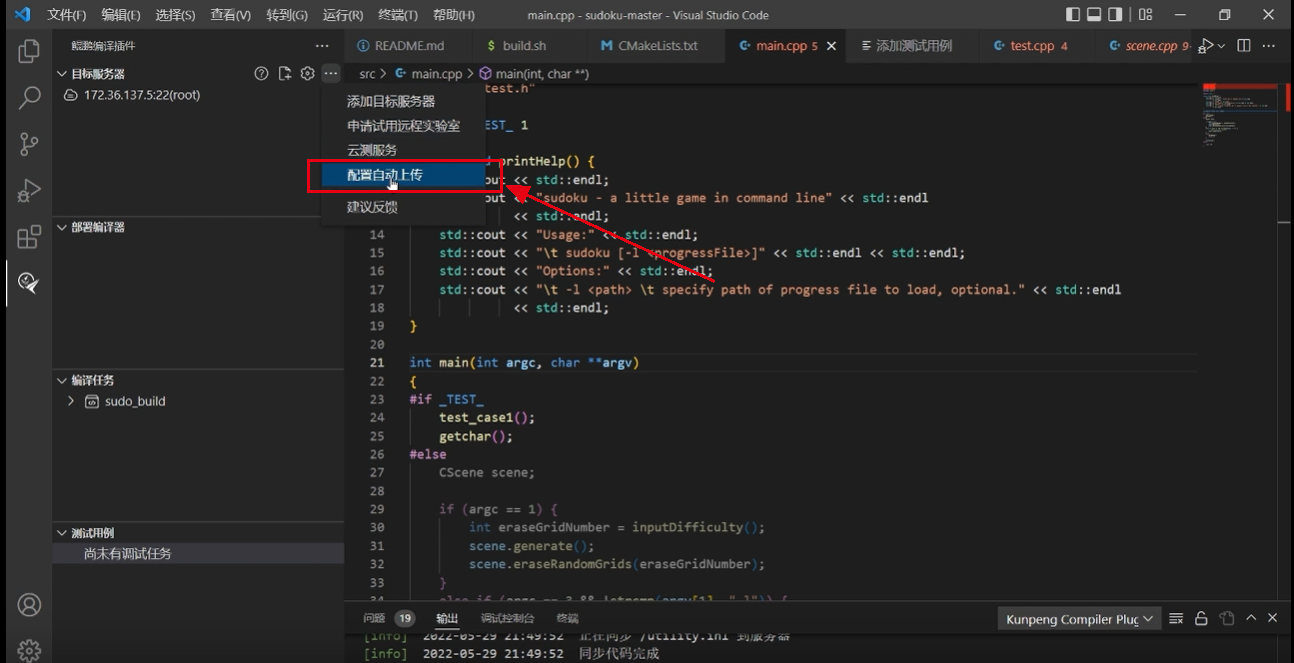This screenshot has height=663, width=1294.
Task: Open the Manage gear in activity bar
Action: (29, 650)
